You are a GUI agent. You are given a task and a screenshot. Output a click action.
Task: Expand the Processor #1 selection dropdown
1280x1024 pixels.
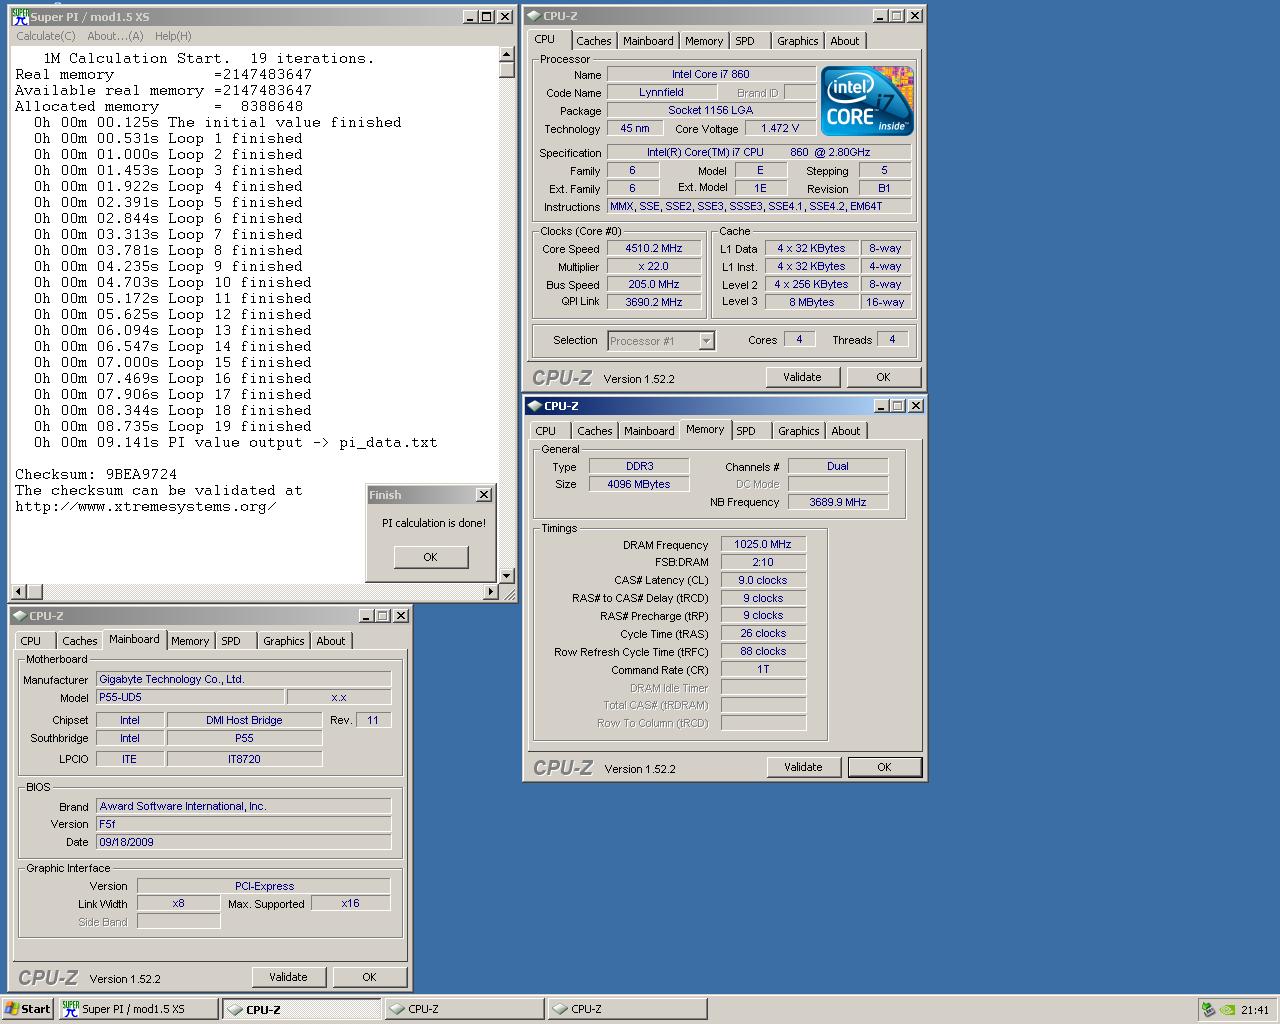pyautogui.click(x=706, y=341)
